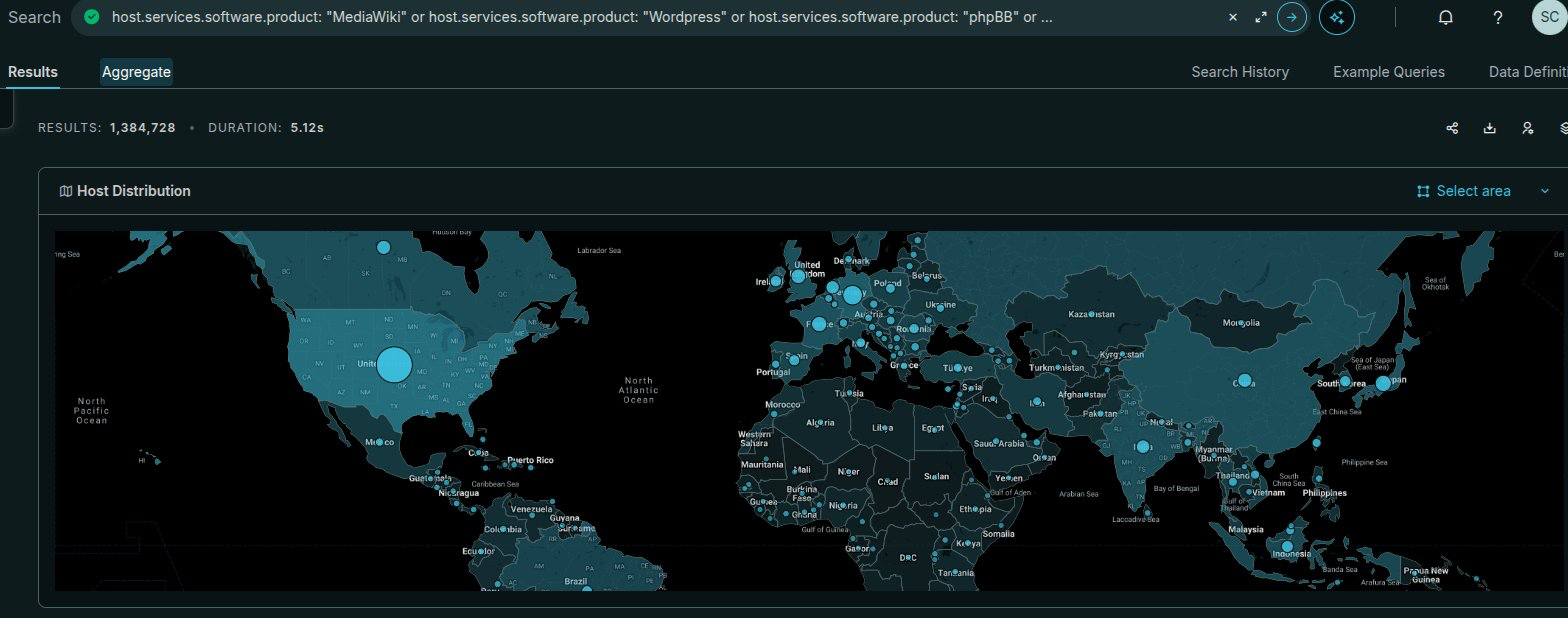Viewport: 1568px width, 618px height.
Task: Click the duration value 5.12s
Action: tap(307, 128)
